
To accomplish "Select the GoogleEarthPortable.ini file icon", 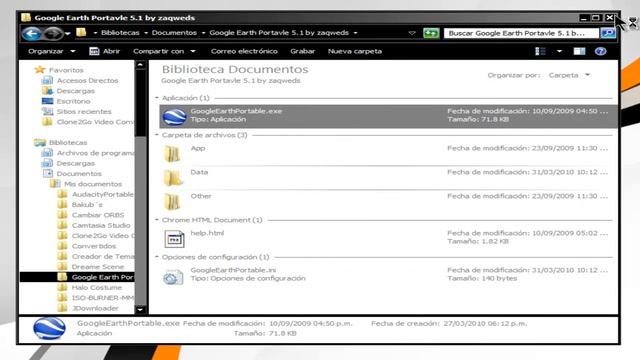I will pyautogui.click(x=173, y=277).
